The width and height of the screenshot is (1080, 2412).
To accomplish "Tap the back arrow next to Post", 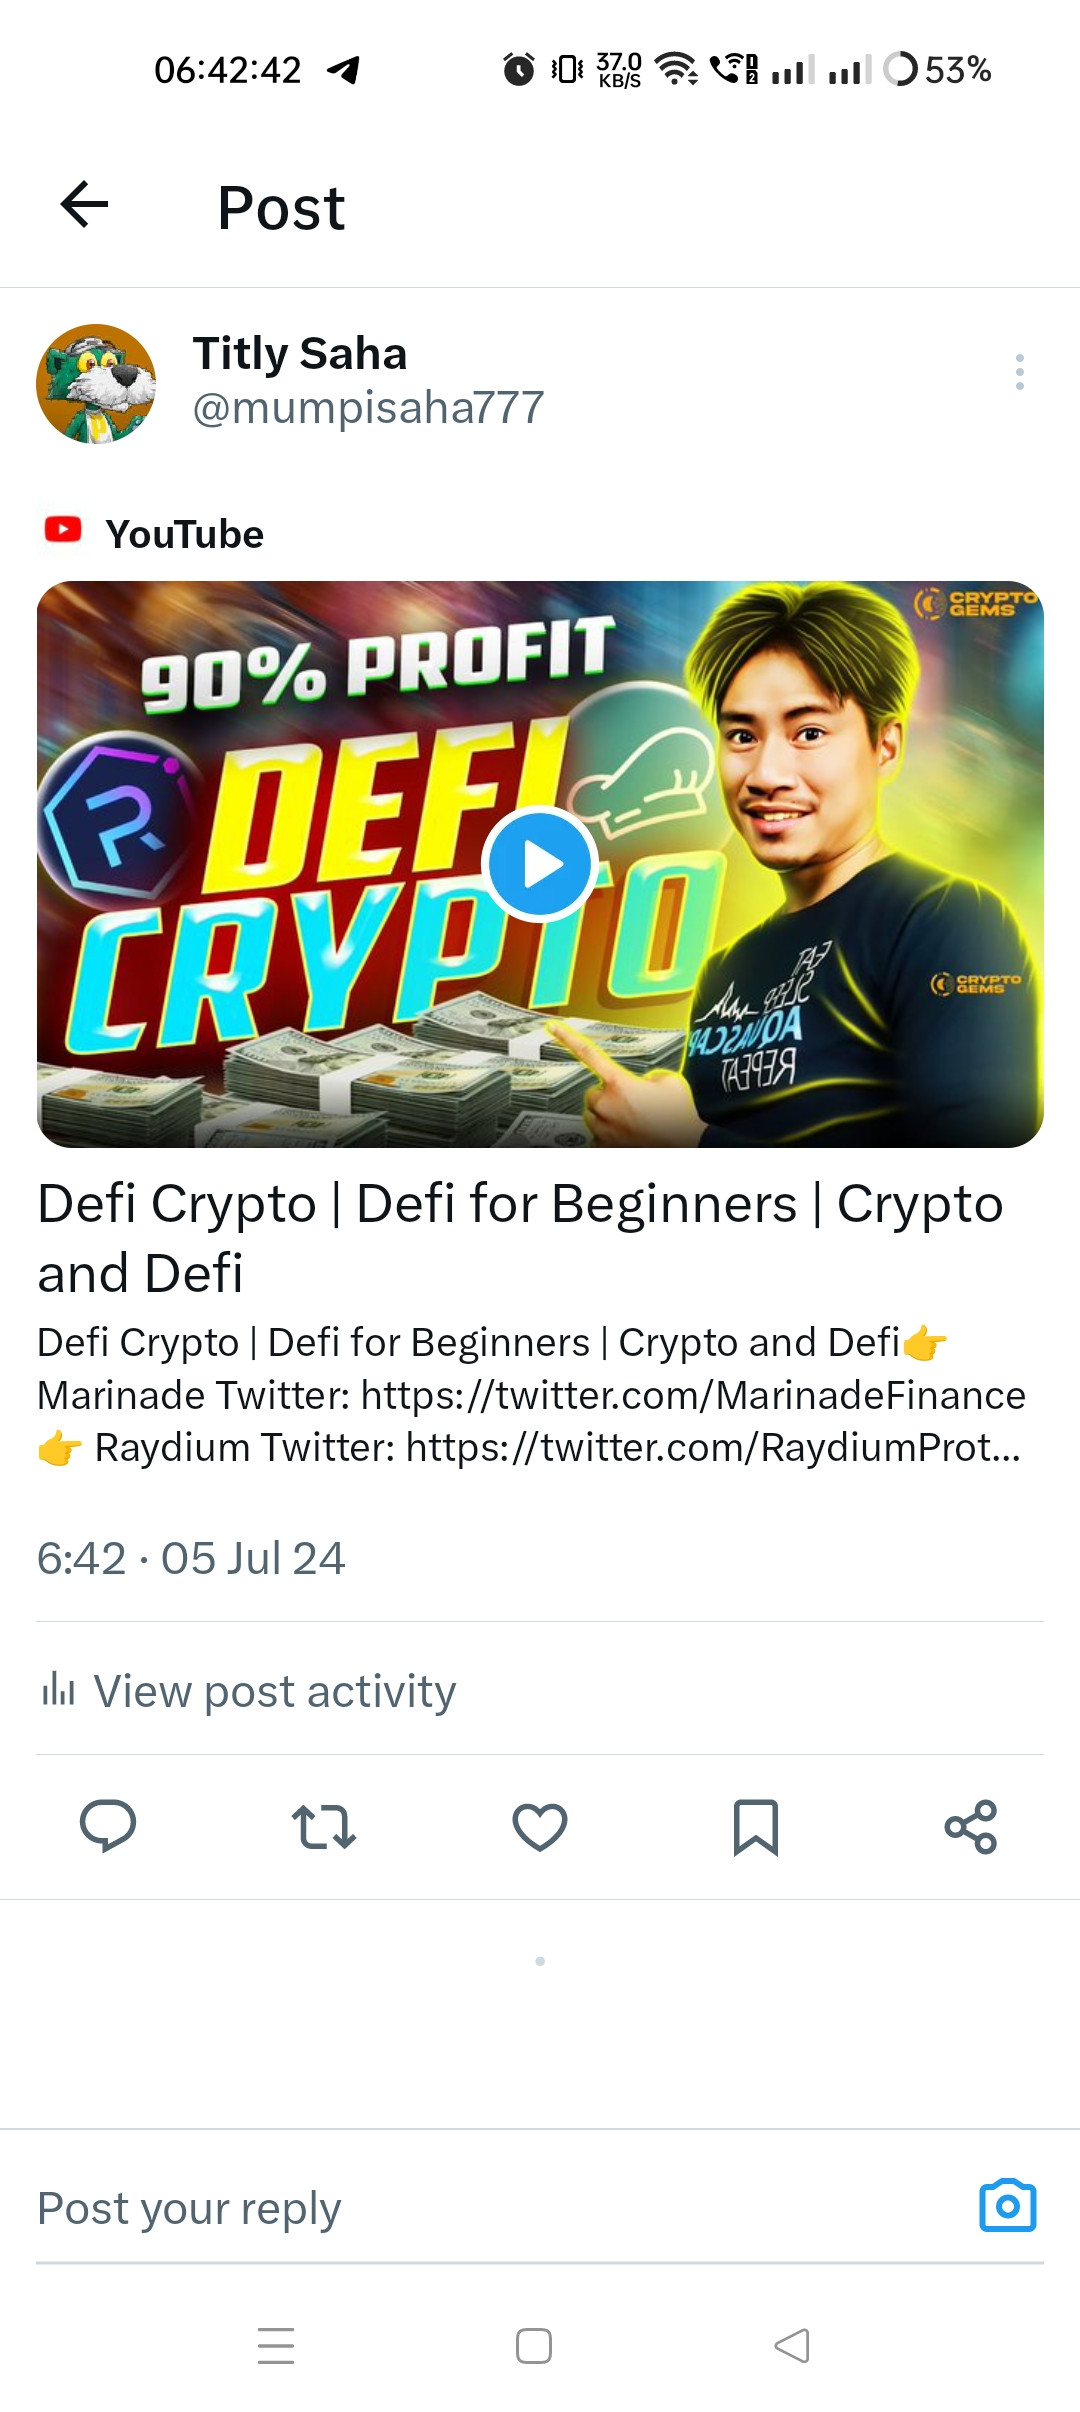I will click(x=84, y=205).
